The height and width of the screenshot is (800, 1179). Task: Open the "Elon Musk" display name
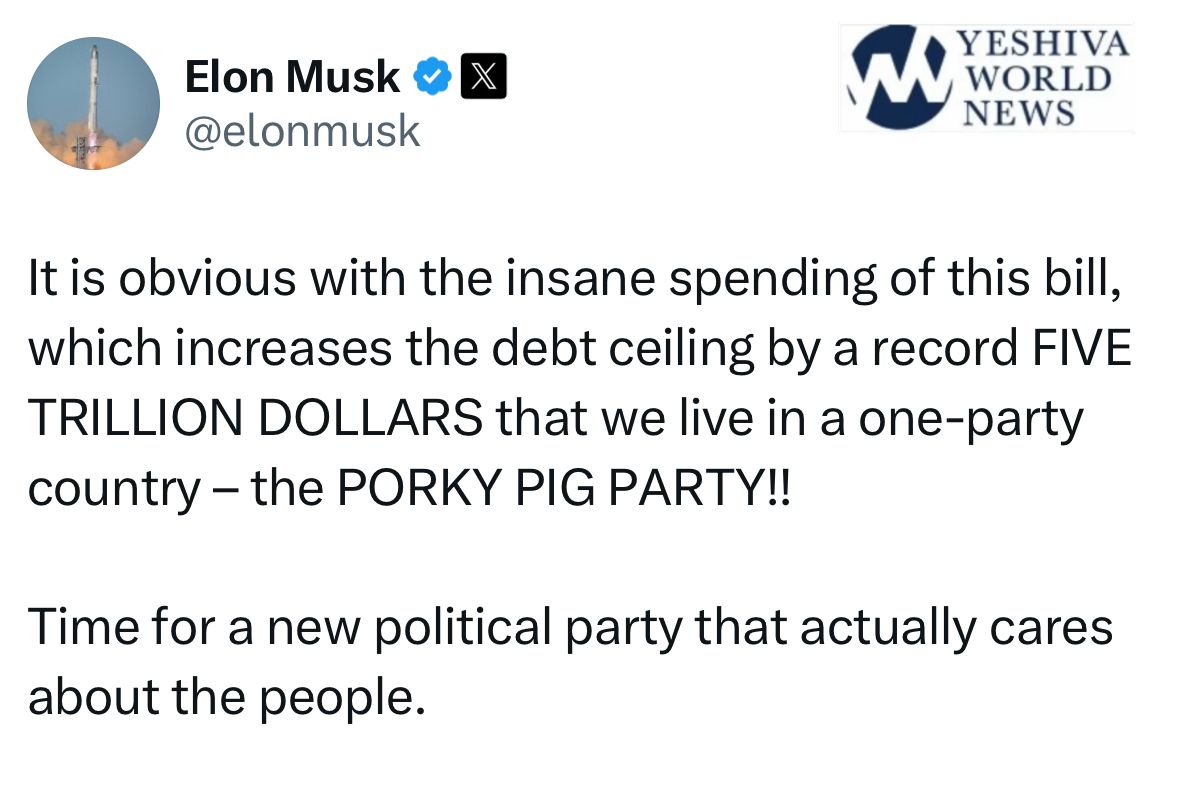pos(292,77)
